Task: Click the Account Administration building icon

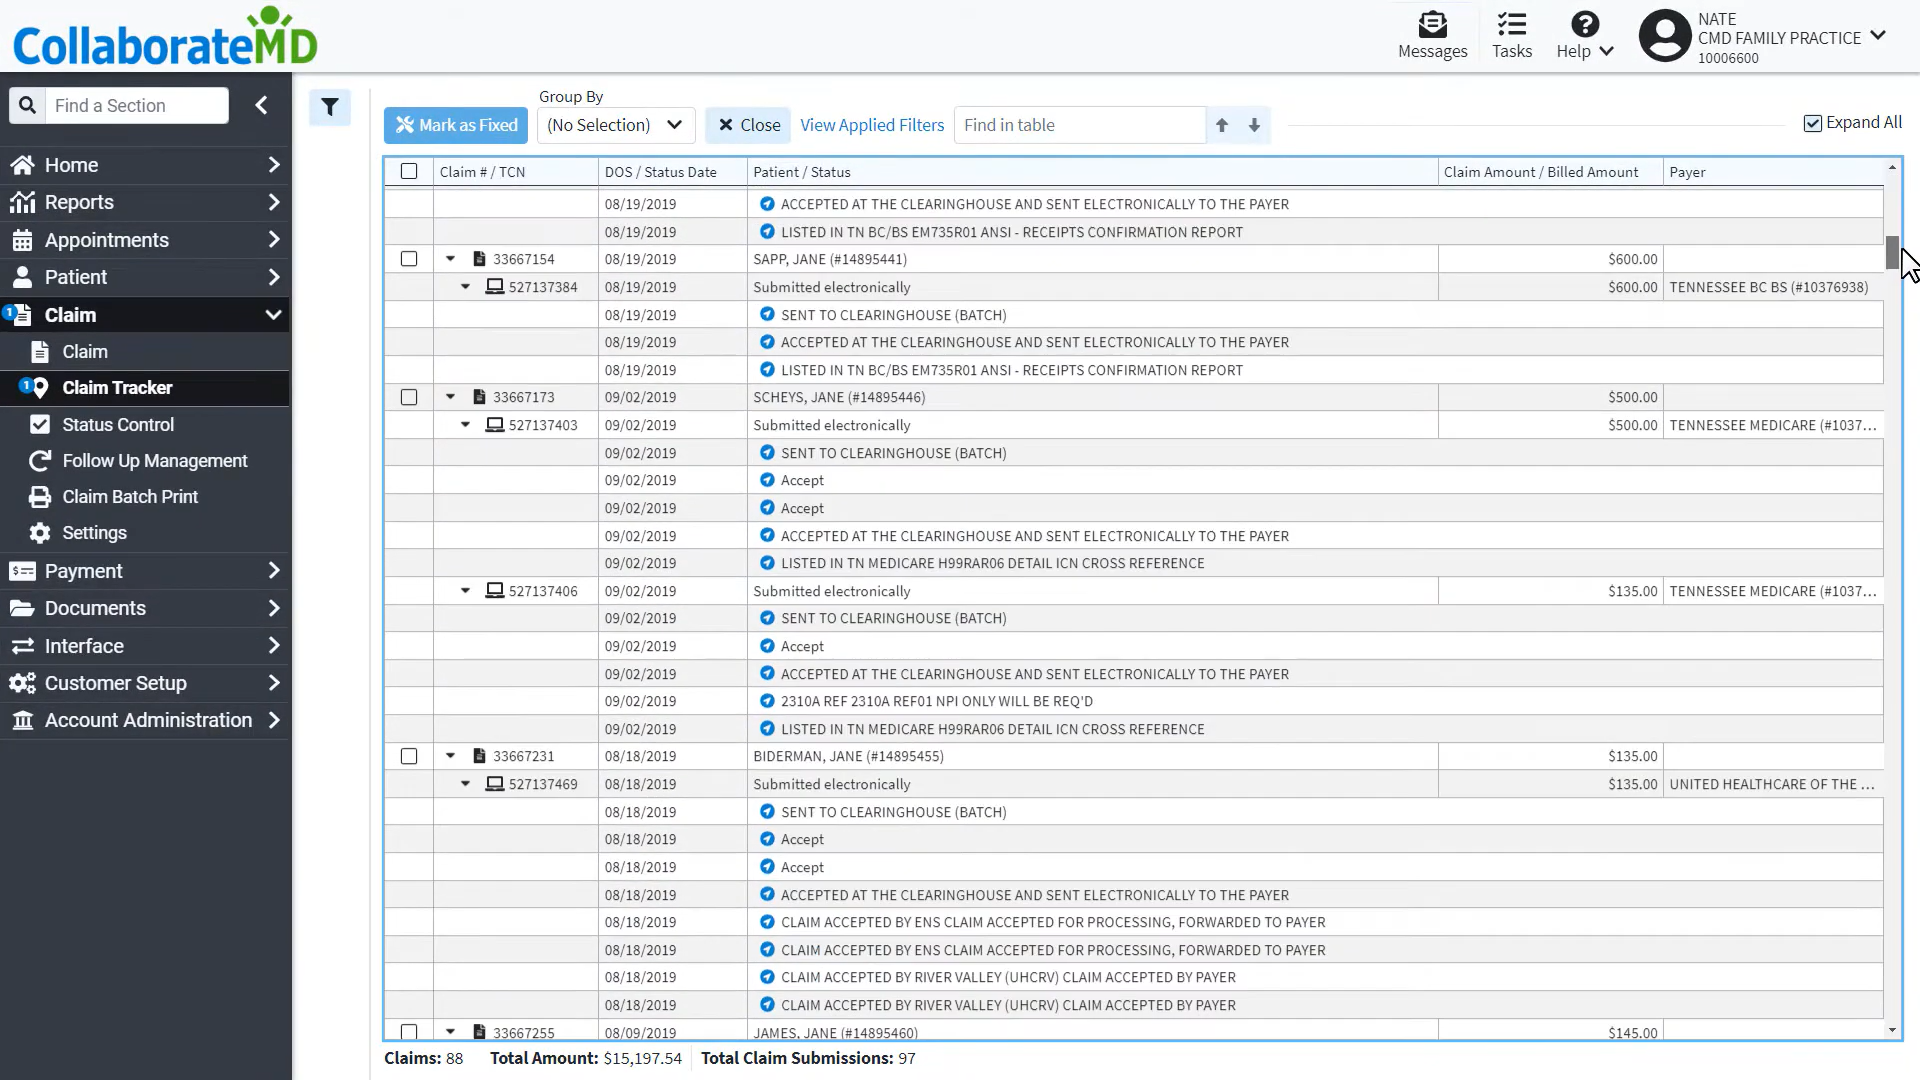Action: (22, 720)
